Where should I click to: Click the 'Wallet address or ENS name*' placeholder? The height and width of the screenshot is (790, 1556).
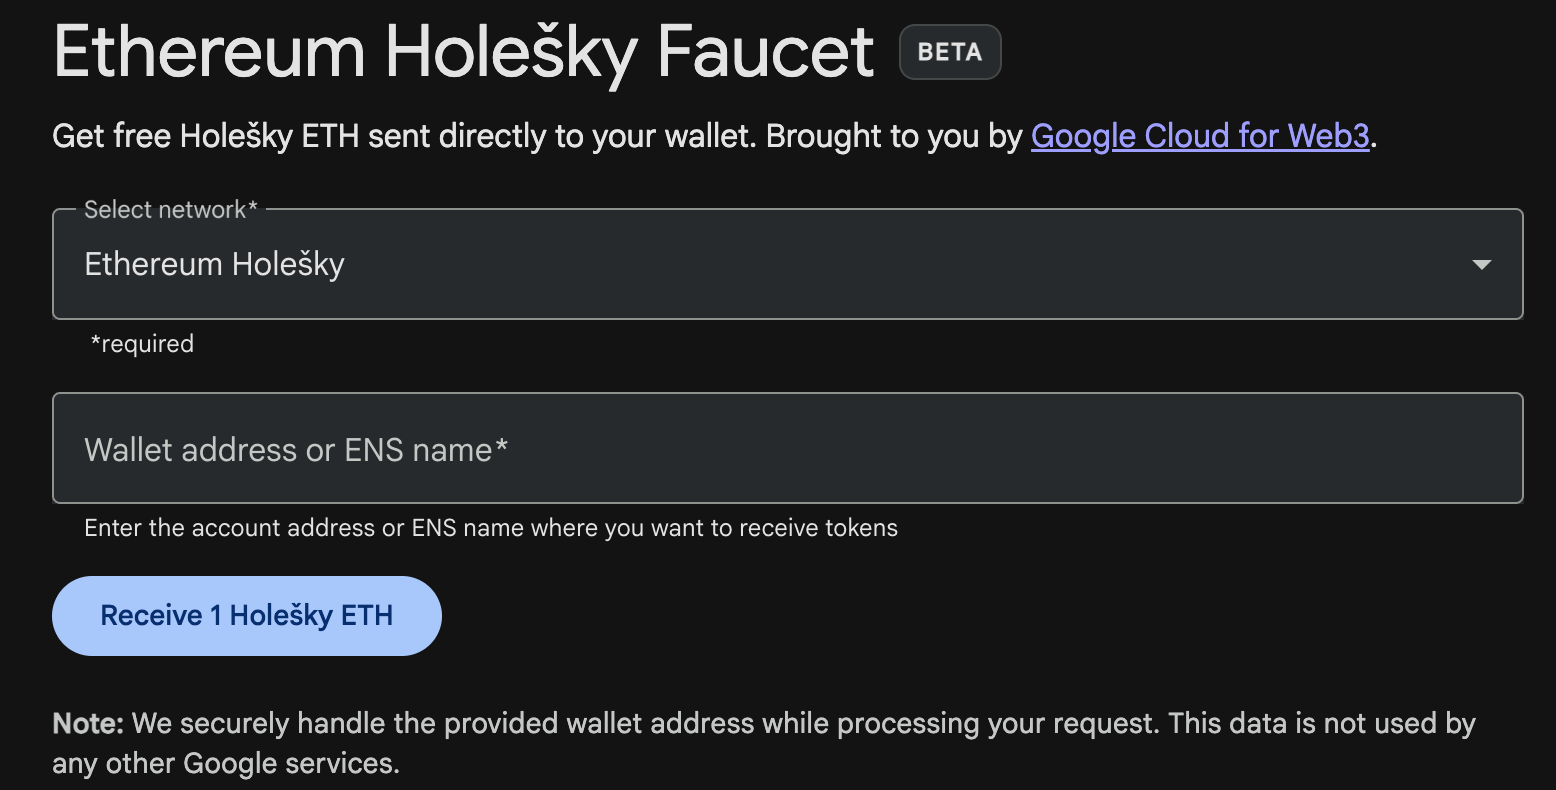click(296, 450)
